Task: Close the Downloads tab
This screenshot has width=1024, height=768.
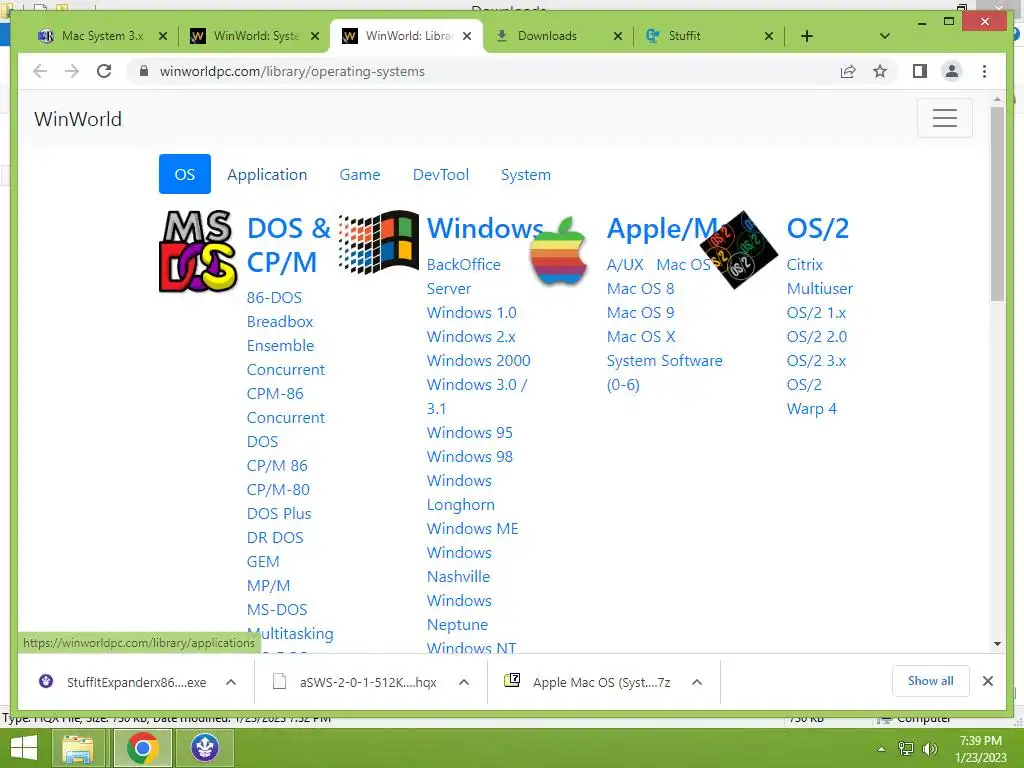Action: 618,36
